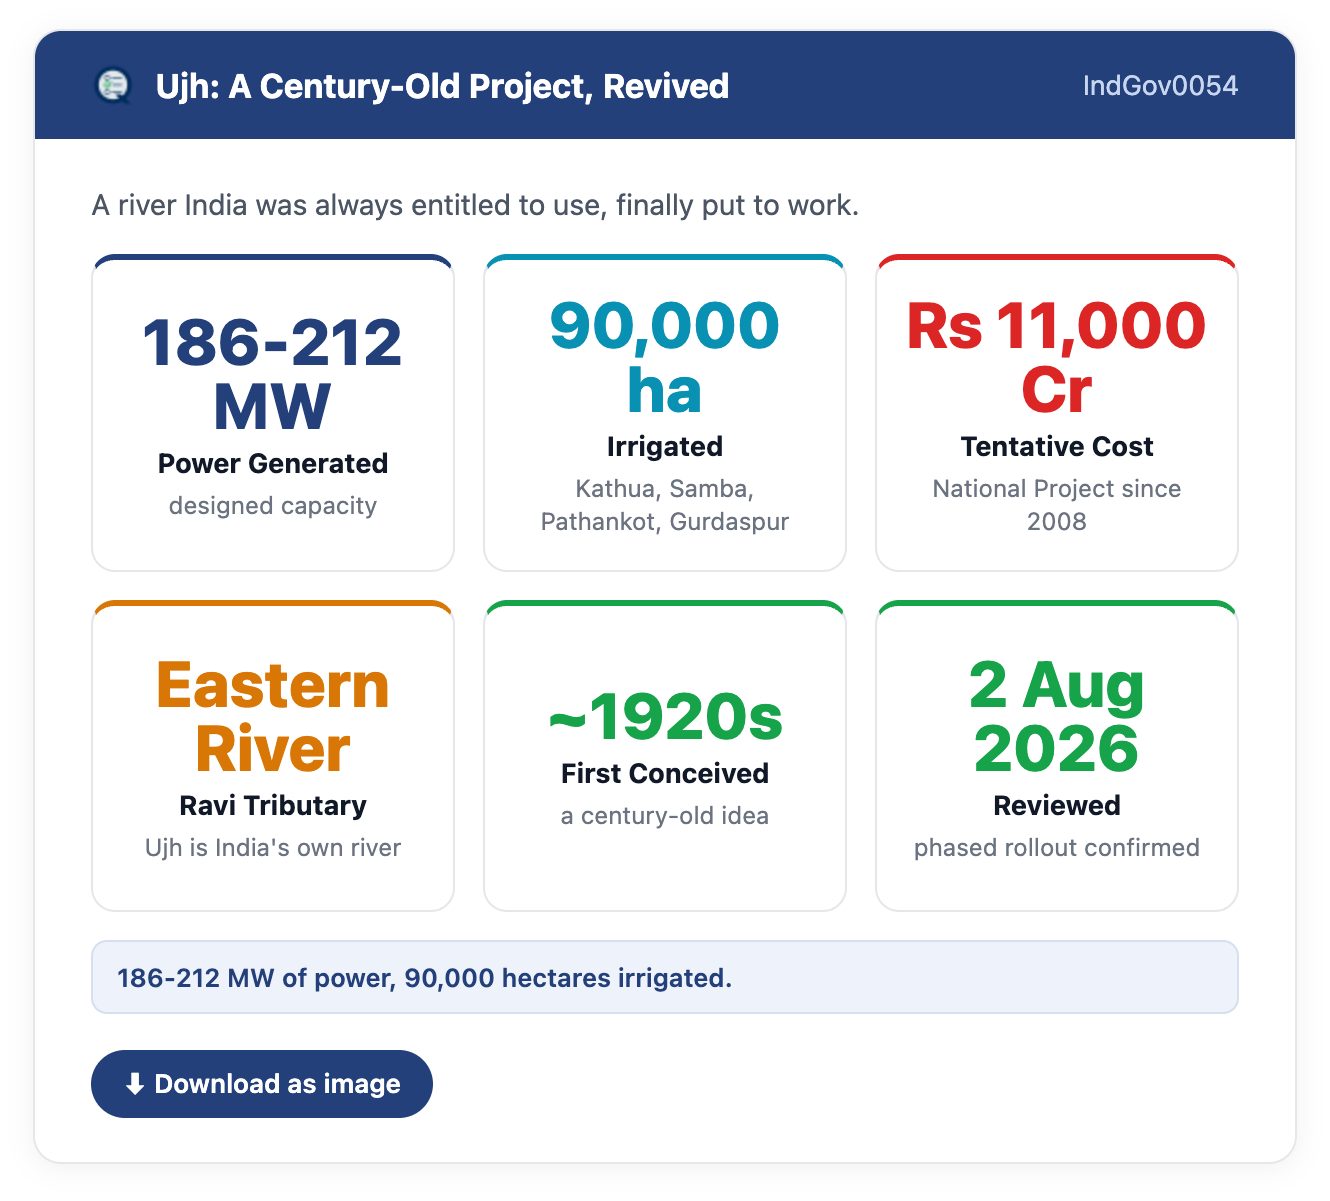Select the 186-212 MW Power Generated card

[x=273, y=413]
